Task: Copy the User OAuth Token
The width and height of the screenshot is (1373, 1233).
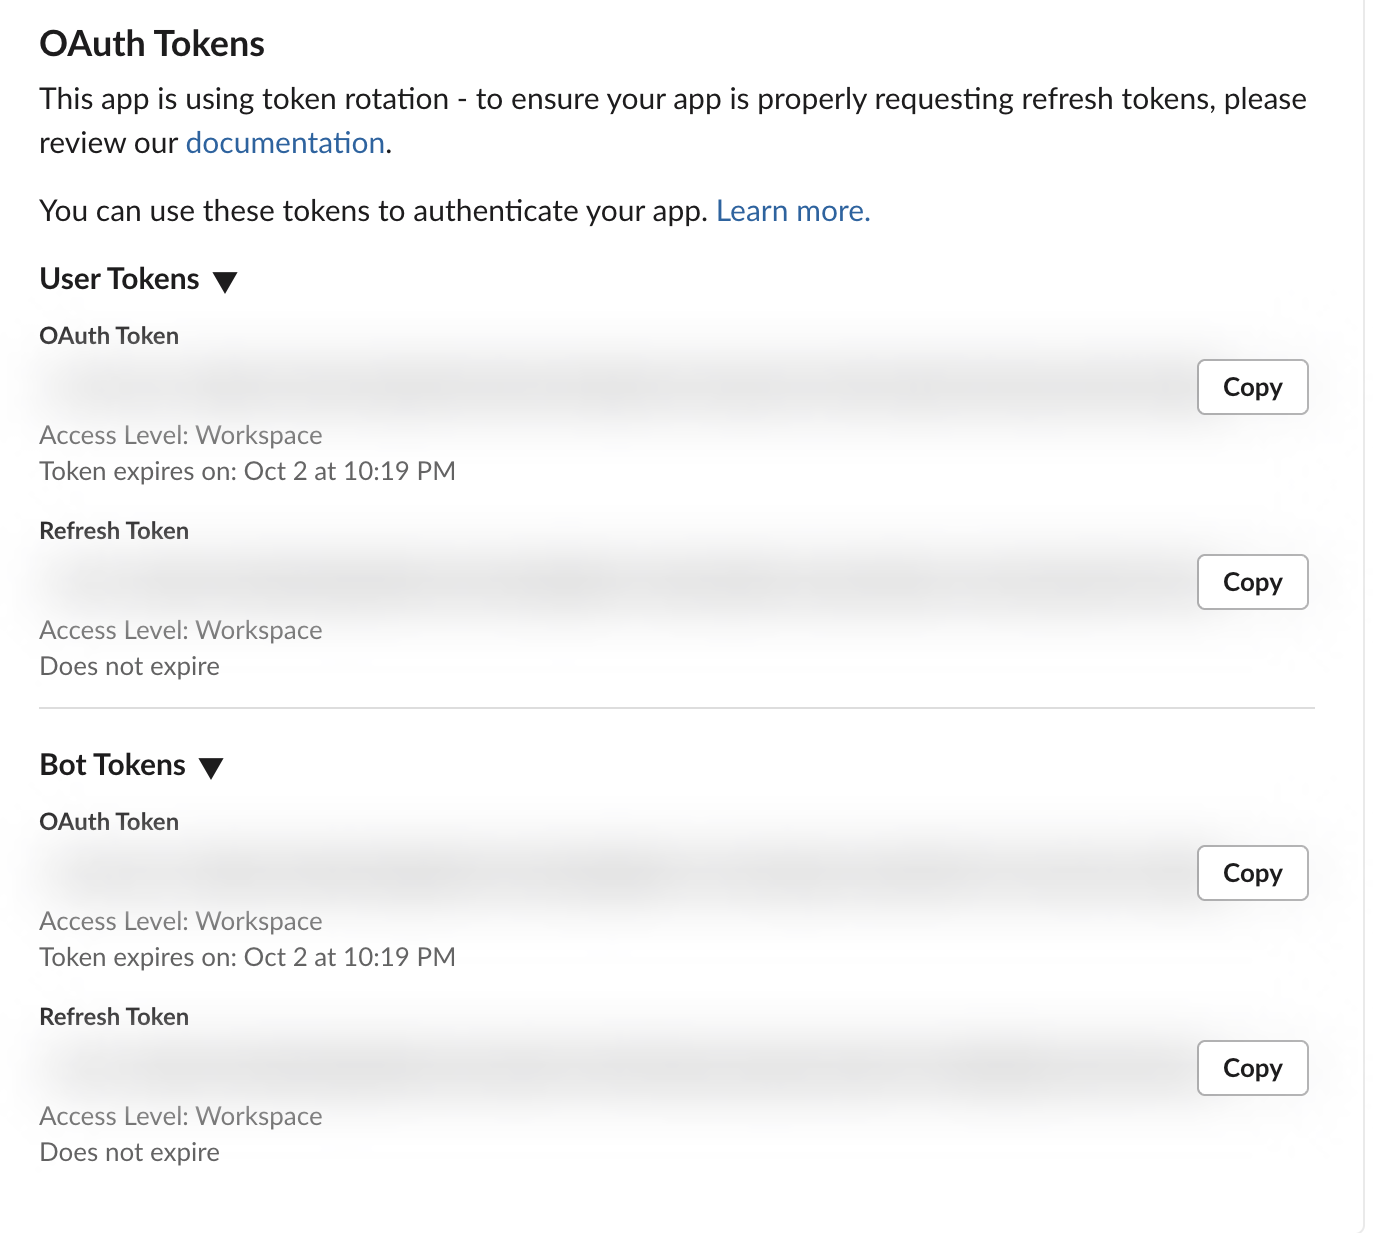Action: [x=1252, y=387]
